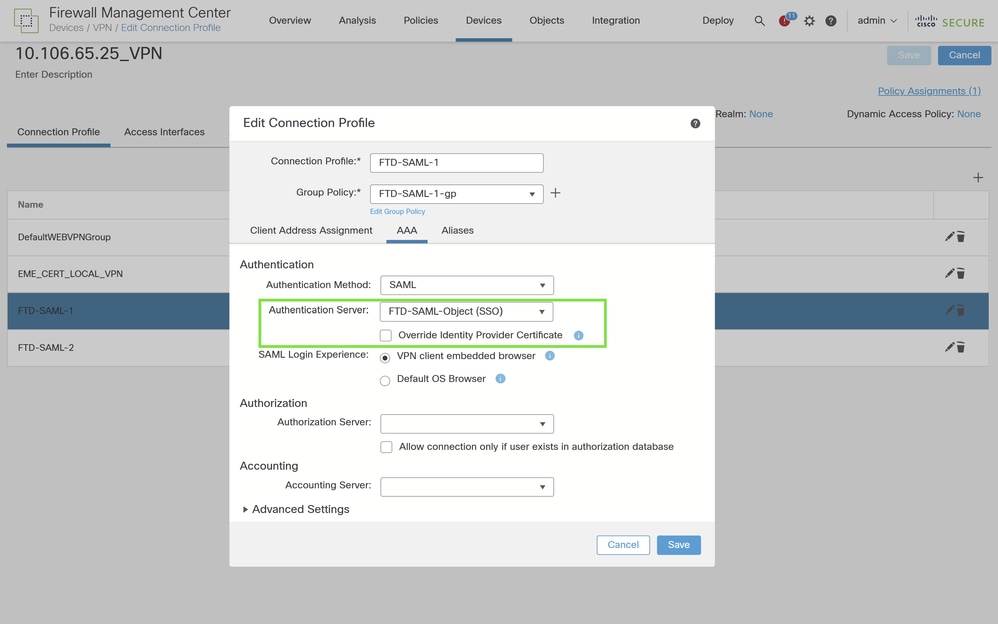Open Edit Group Policy link
This screenshot has height=624, width=998.
pyautogui.click(x=397, y=211)
